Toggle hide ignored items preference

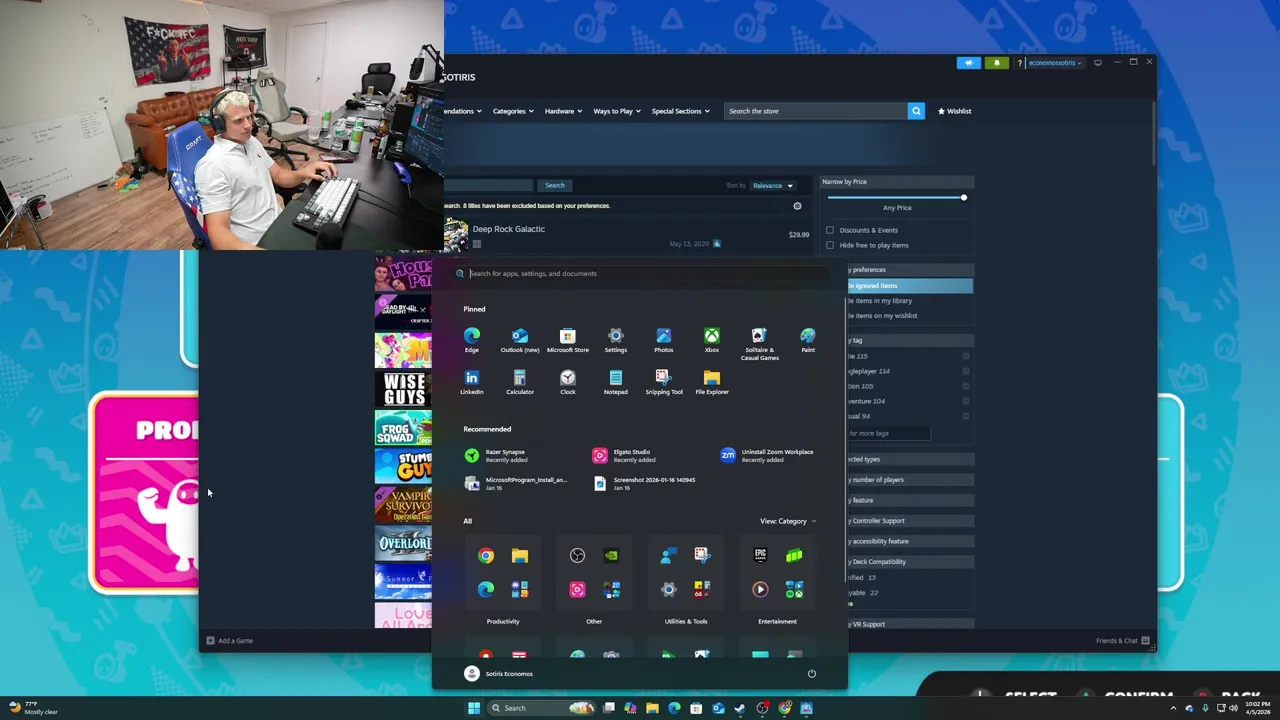[x=909, y=286]
